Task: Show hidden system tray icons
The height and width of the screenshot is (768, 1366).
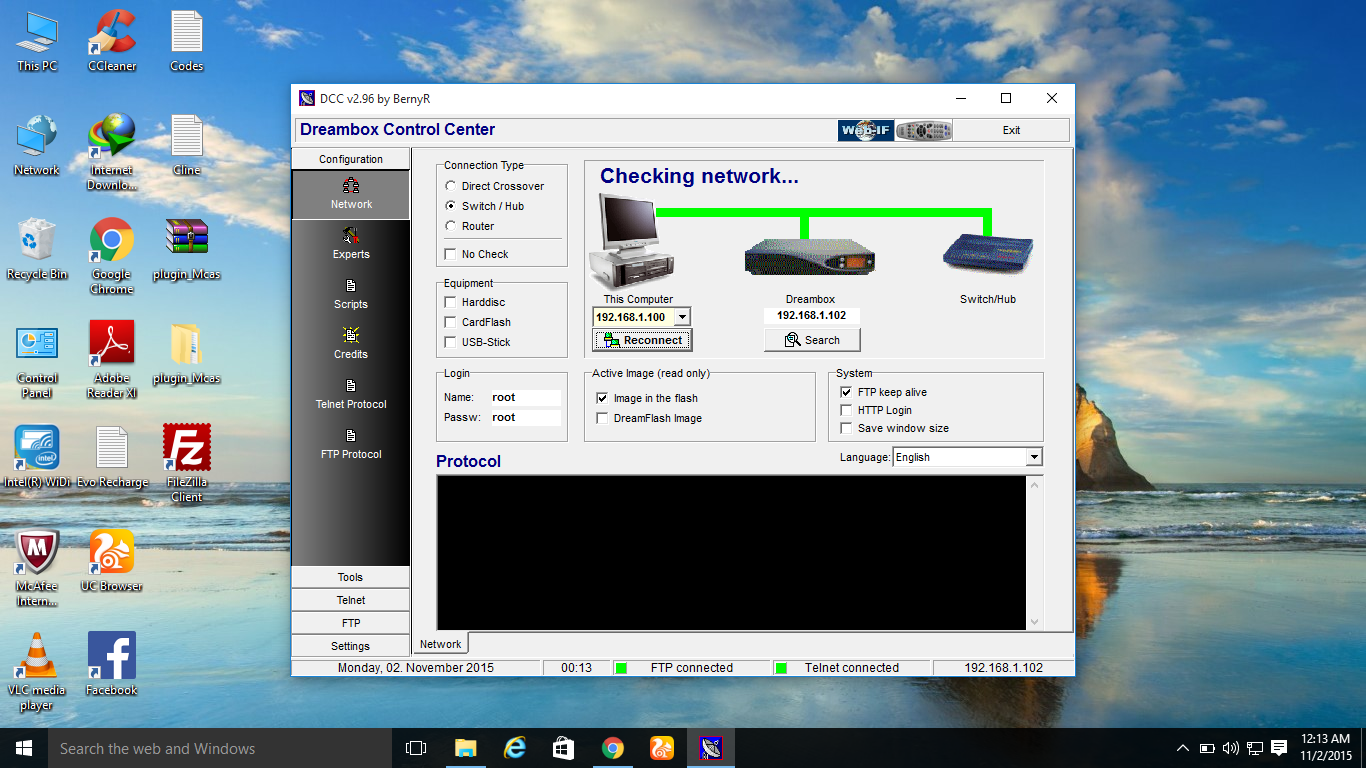Action: [1183, 748]
